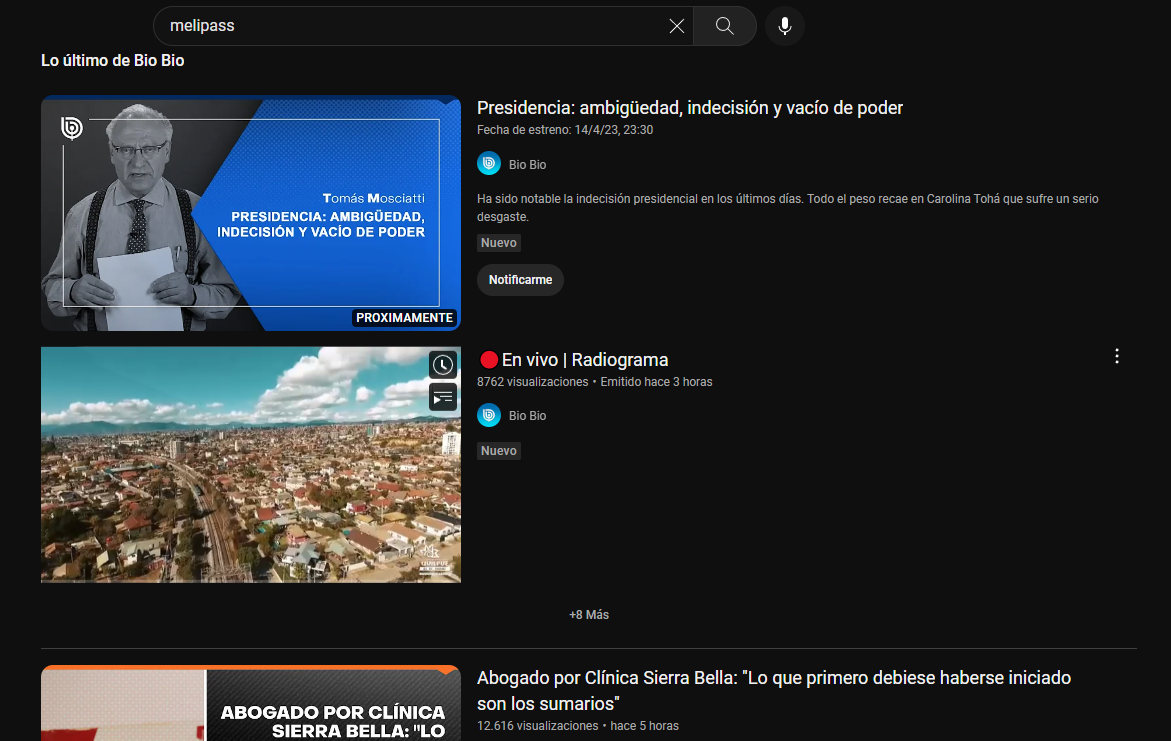Open Abogado por Clínica Sierra Bella thumbnail

click(x=251, y=703)
